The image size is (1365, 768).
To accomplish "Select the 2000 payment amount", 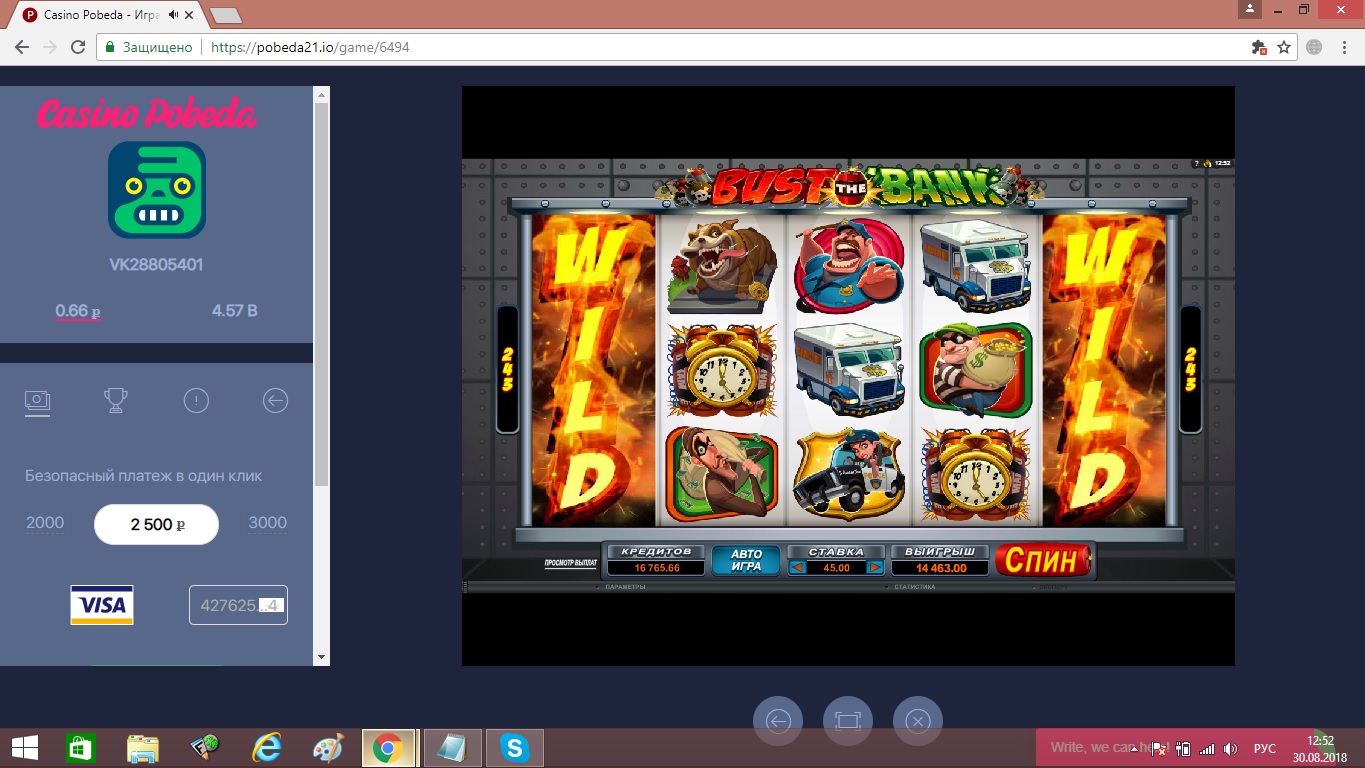I will click(x=45, y=523).
